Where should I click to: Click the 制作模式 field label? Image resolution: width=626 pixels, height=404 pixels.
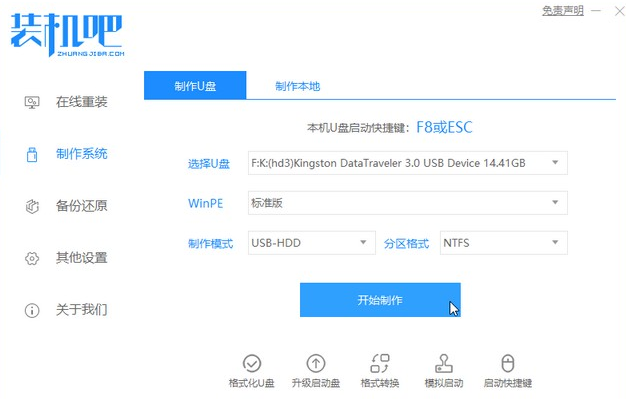tap(210, 244)
